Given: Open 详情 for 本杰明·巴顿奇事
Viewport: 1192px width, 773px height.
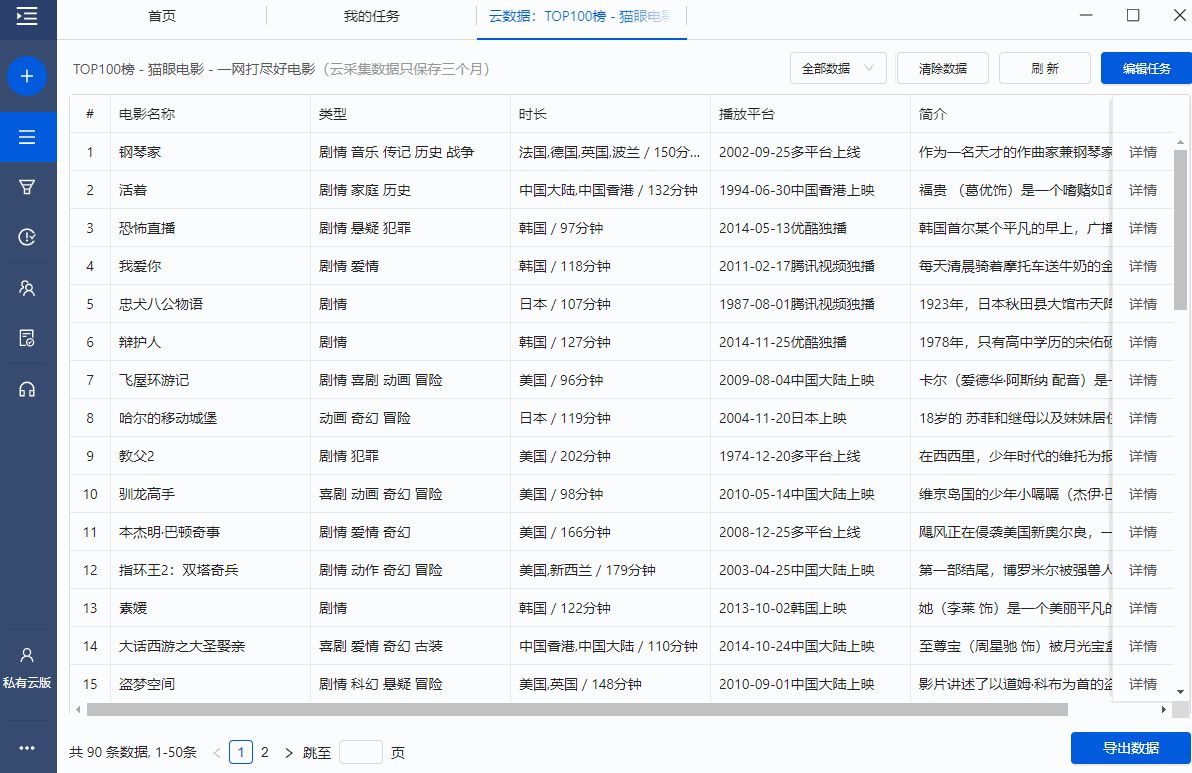Looking at the screenshot, I should [1143, 532].
